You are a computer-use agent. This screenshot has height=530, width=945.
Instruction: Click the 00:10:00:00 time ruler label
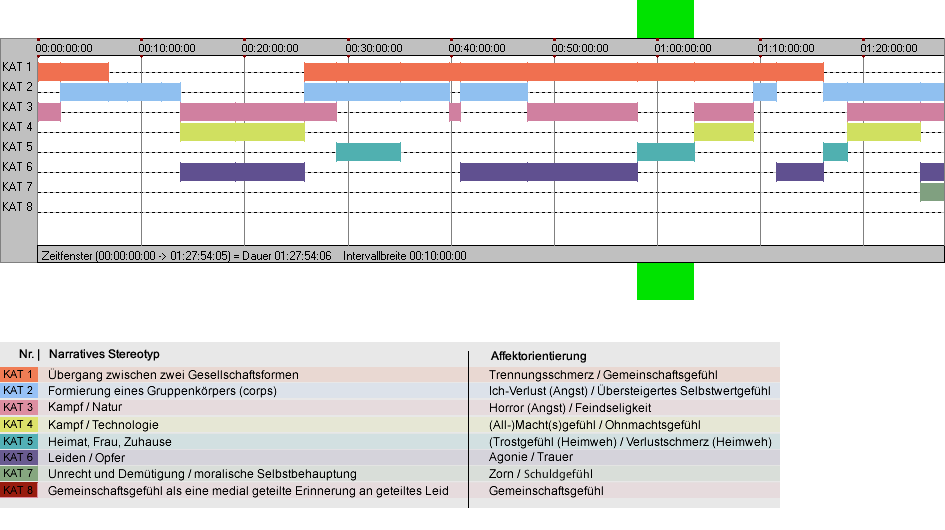coord(167,48)
